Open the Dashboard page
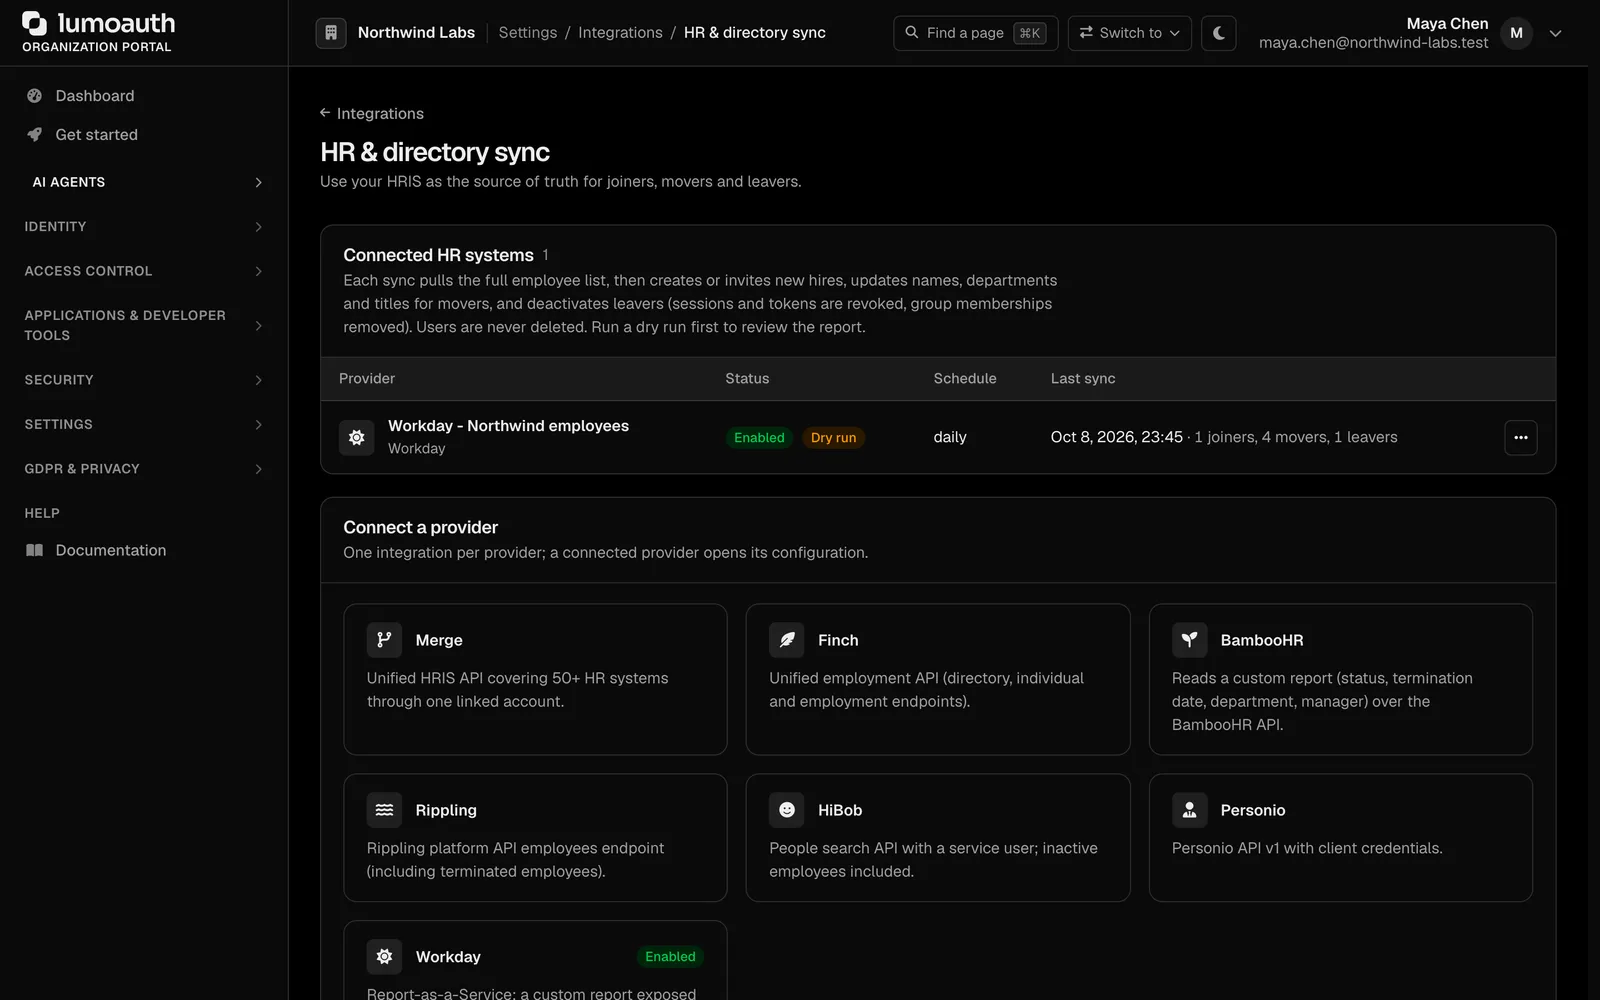Screen dimensions: 1600x1000 (x=95, y=96)
